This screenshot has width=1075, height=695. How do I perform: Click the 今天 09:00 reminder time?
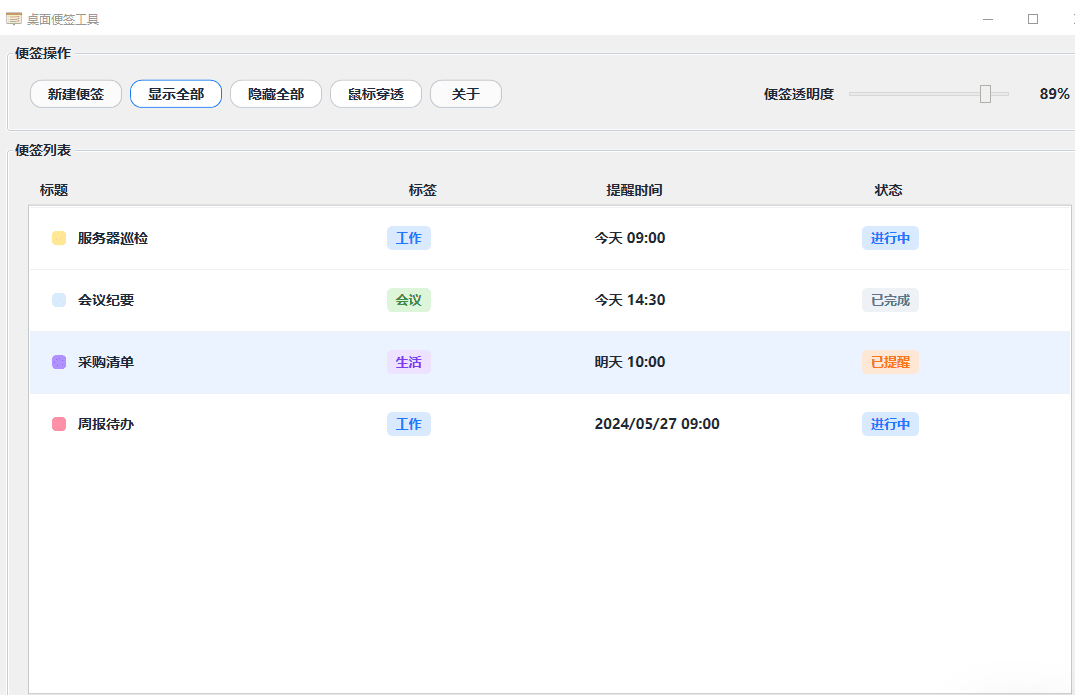629,238
